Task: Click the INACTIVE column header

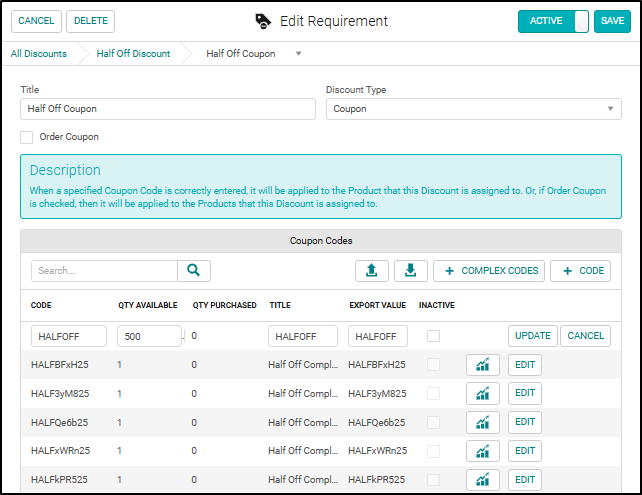Action: [x=436, y=305]
